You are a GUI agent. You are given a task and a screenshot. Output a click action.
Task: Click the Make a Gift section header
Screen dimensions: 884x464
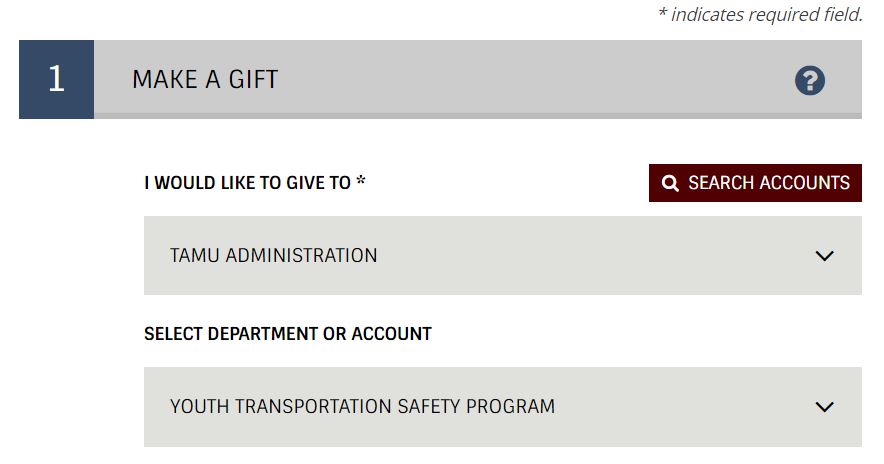click(x=440, y=79)
